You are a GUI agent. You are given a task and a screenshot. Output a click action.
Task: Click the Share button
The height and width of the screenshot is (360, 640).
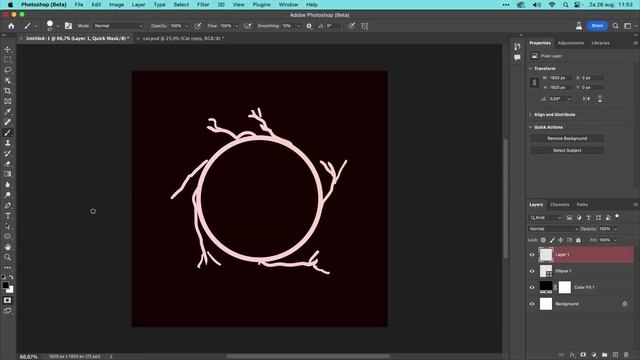click(597, 26)
